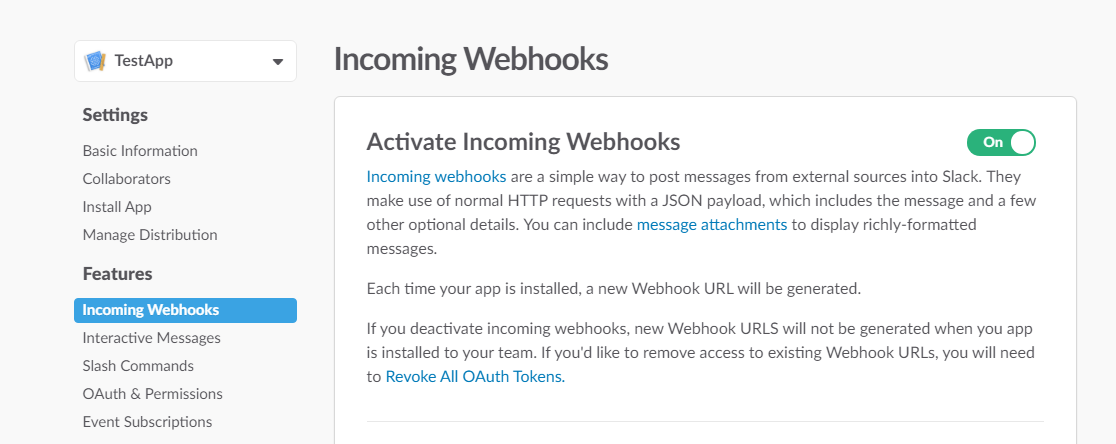Click the Activate Incoming Webhooks heading

pos(523,141)
